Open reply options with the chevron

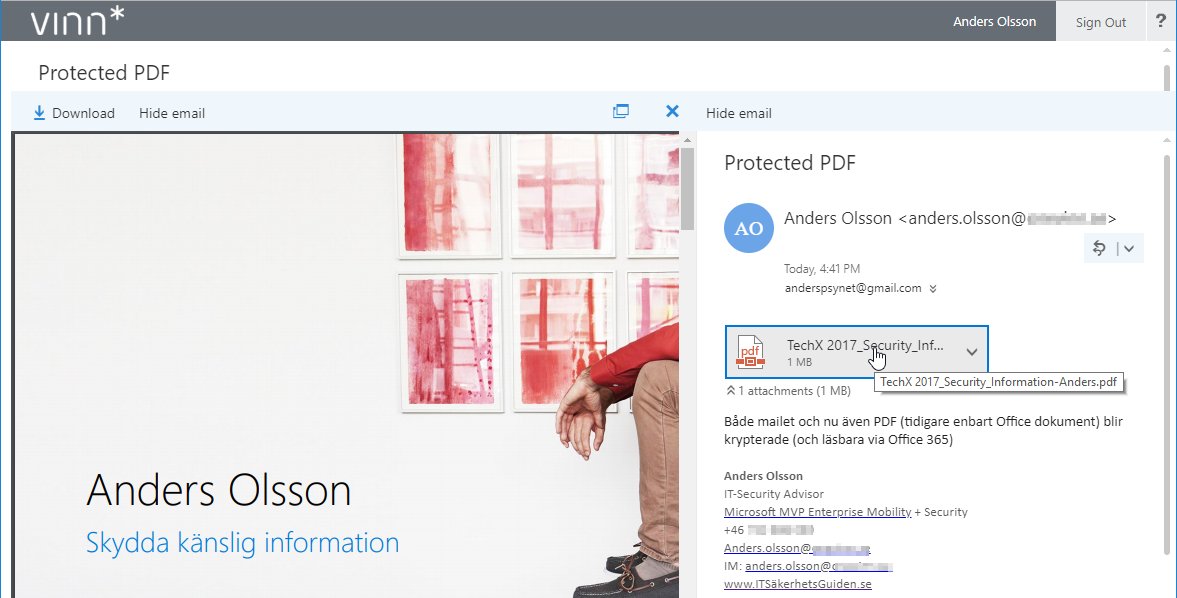[x=1126, y=248]
